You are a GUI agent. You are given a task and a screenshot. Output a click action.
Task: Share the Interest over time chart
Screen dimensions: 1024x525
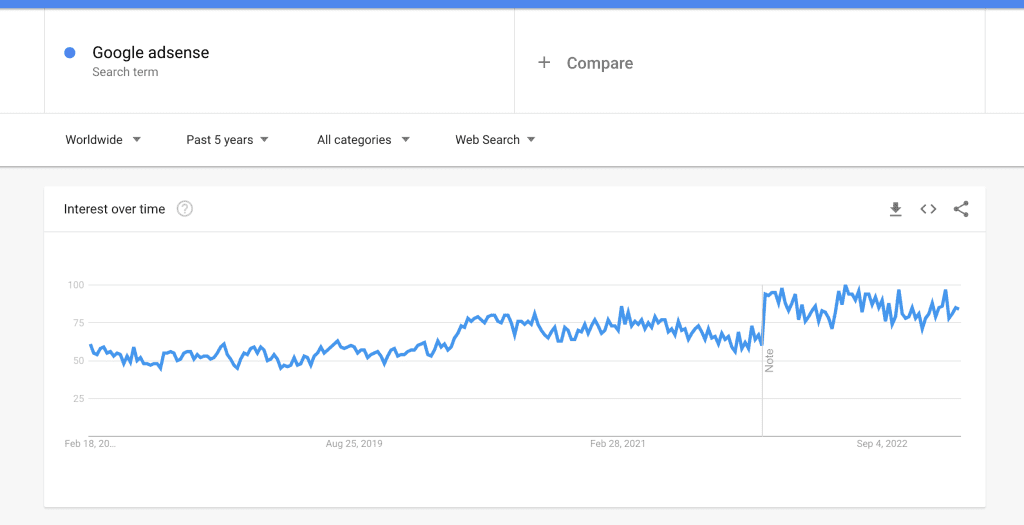coord(961,209)
